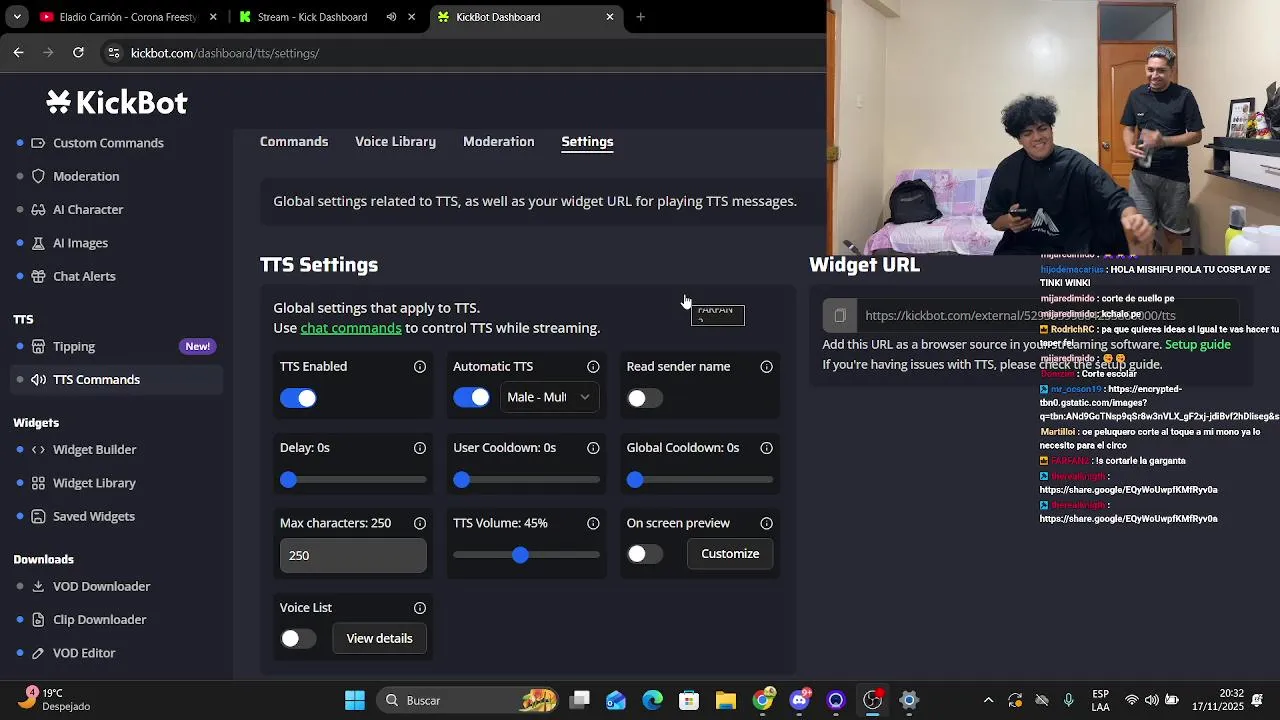The height and width of the screenshot is (720, 1280).
Task: Adjust the TTS Volume slider
Action: (x=526, y=555)
